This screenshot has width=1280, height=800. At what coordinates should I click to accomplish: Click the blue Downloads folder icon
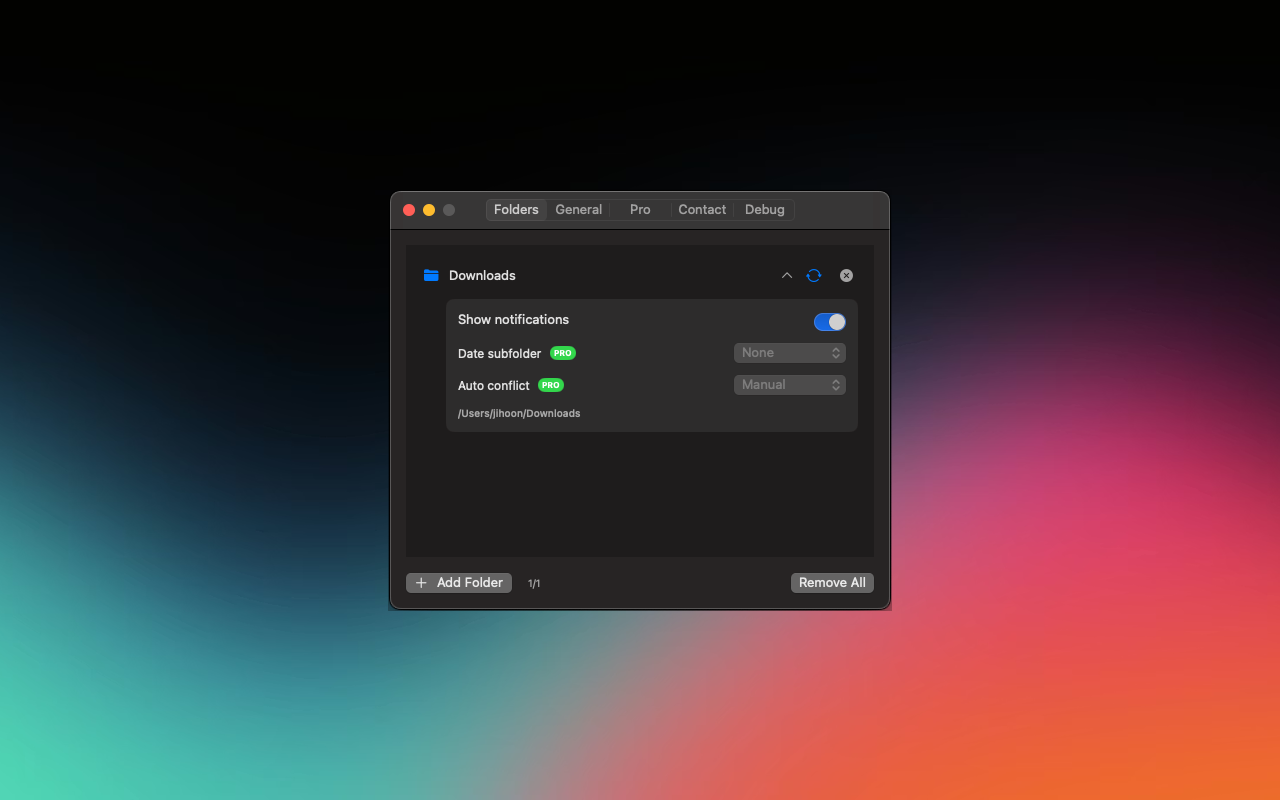pyautogui.click(x=431, y=276)
